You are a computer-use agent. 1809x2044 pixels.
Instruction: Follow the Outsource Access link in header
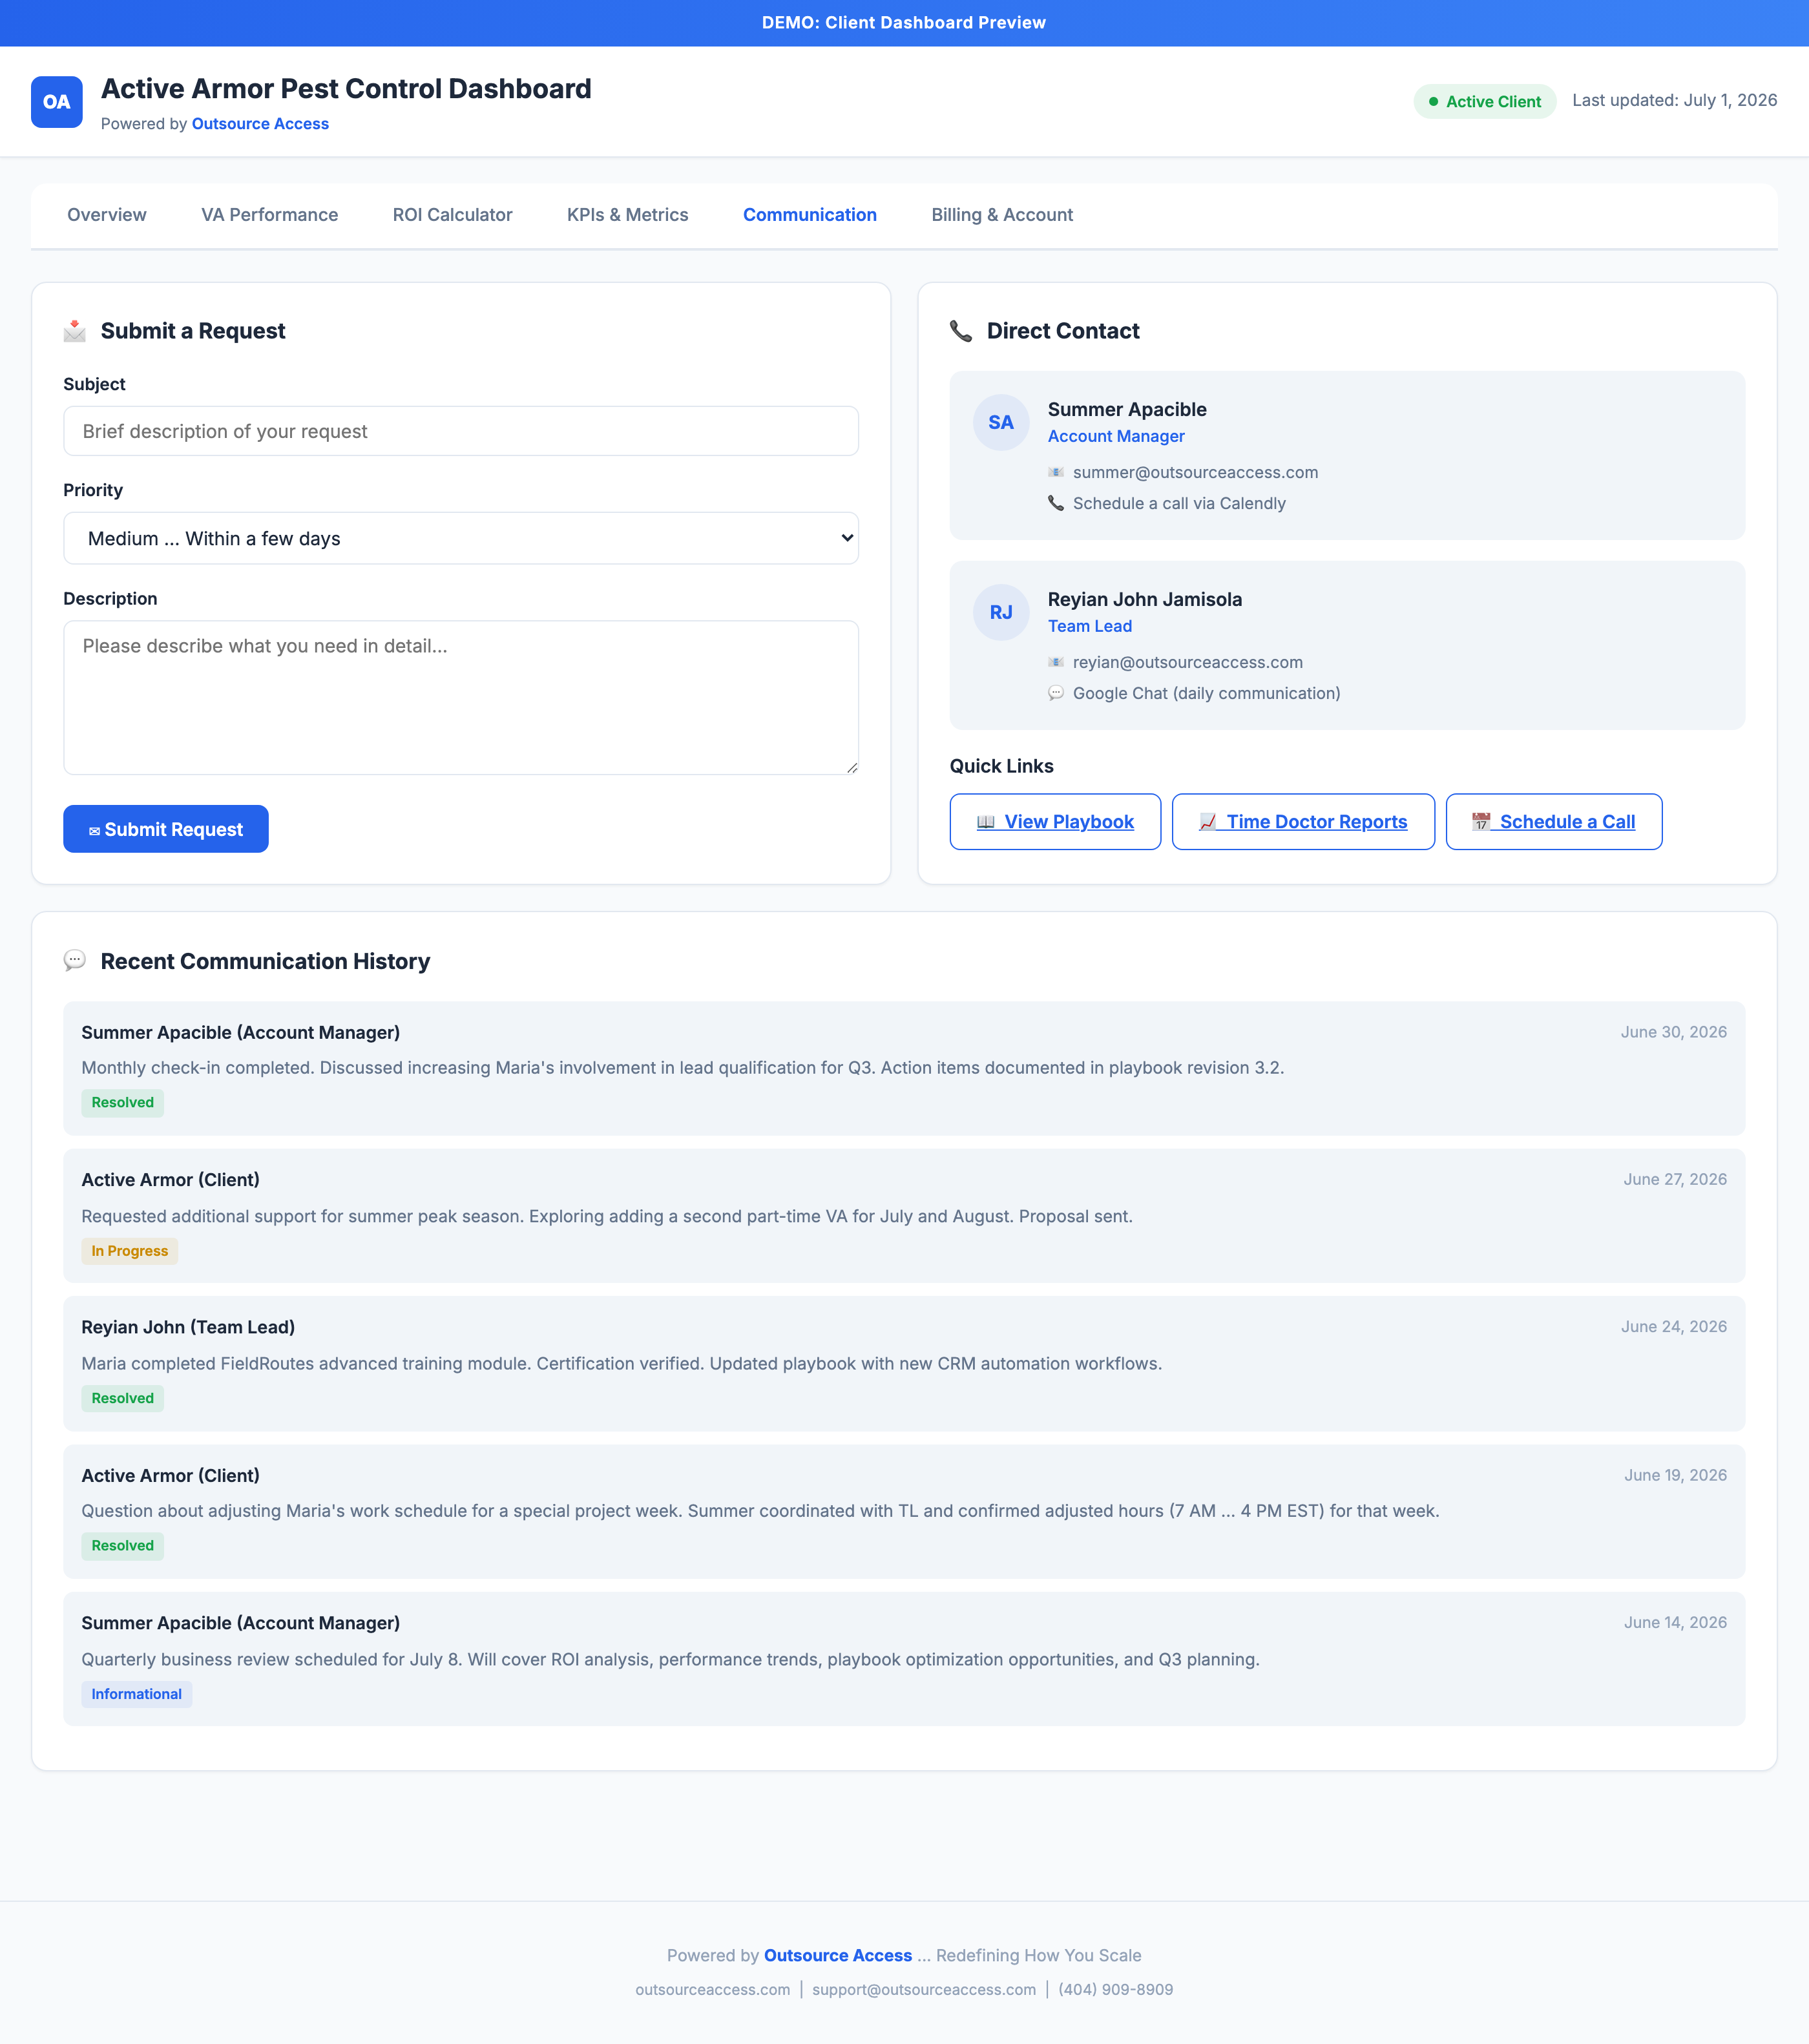coord(260,124)
